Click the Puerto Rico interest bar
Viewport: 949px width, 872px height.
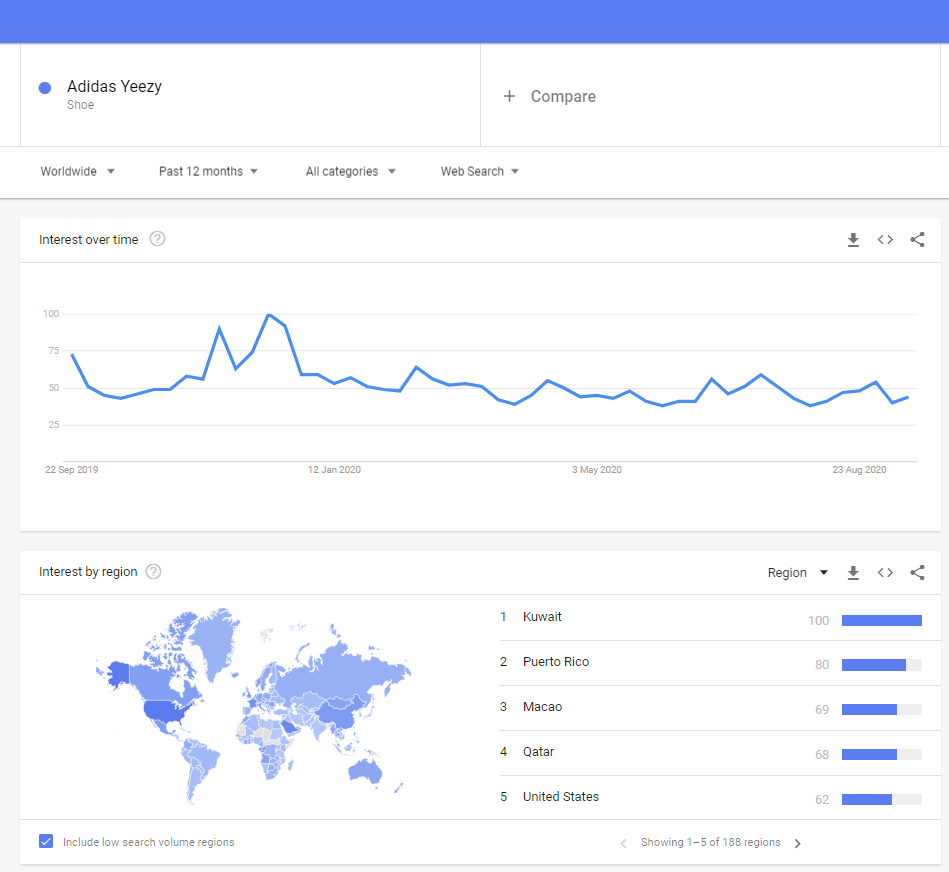pyautogui.click(x=881, y=665)
